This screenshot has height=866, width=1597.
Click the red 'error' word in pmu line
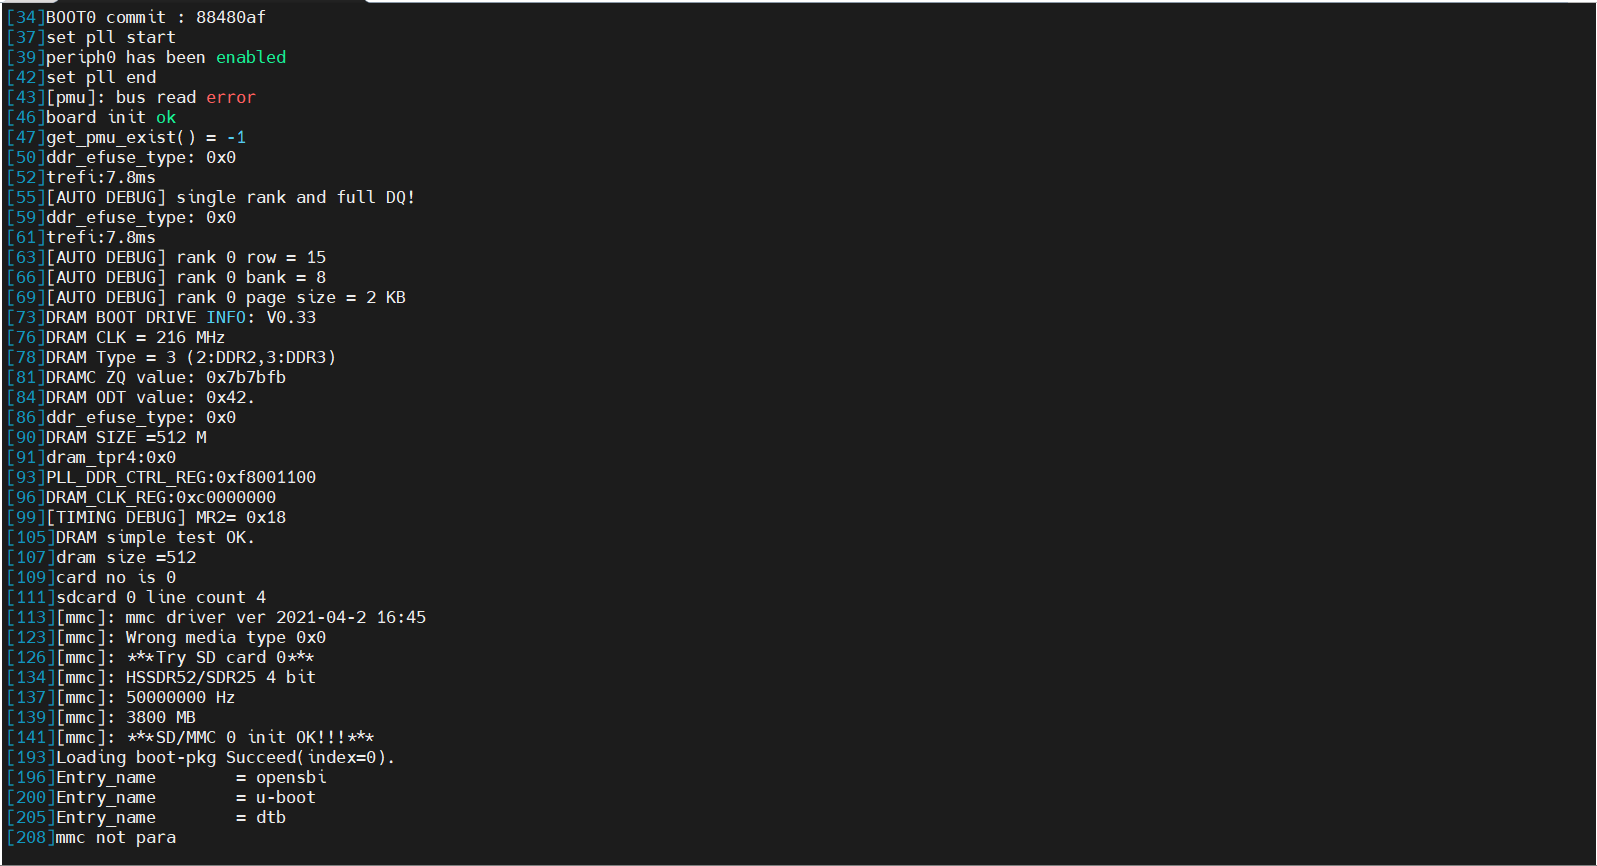tap(231, 97)
